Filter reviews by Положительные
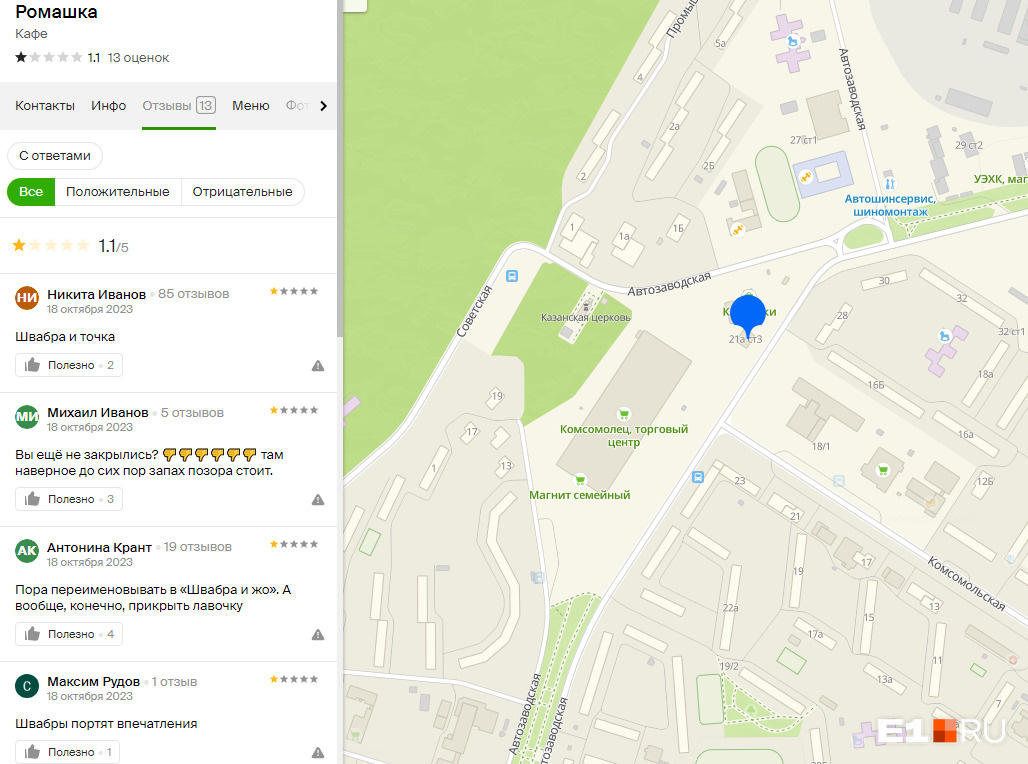 coord(117,192)
